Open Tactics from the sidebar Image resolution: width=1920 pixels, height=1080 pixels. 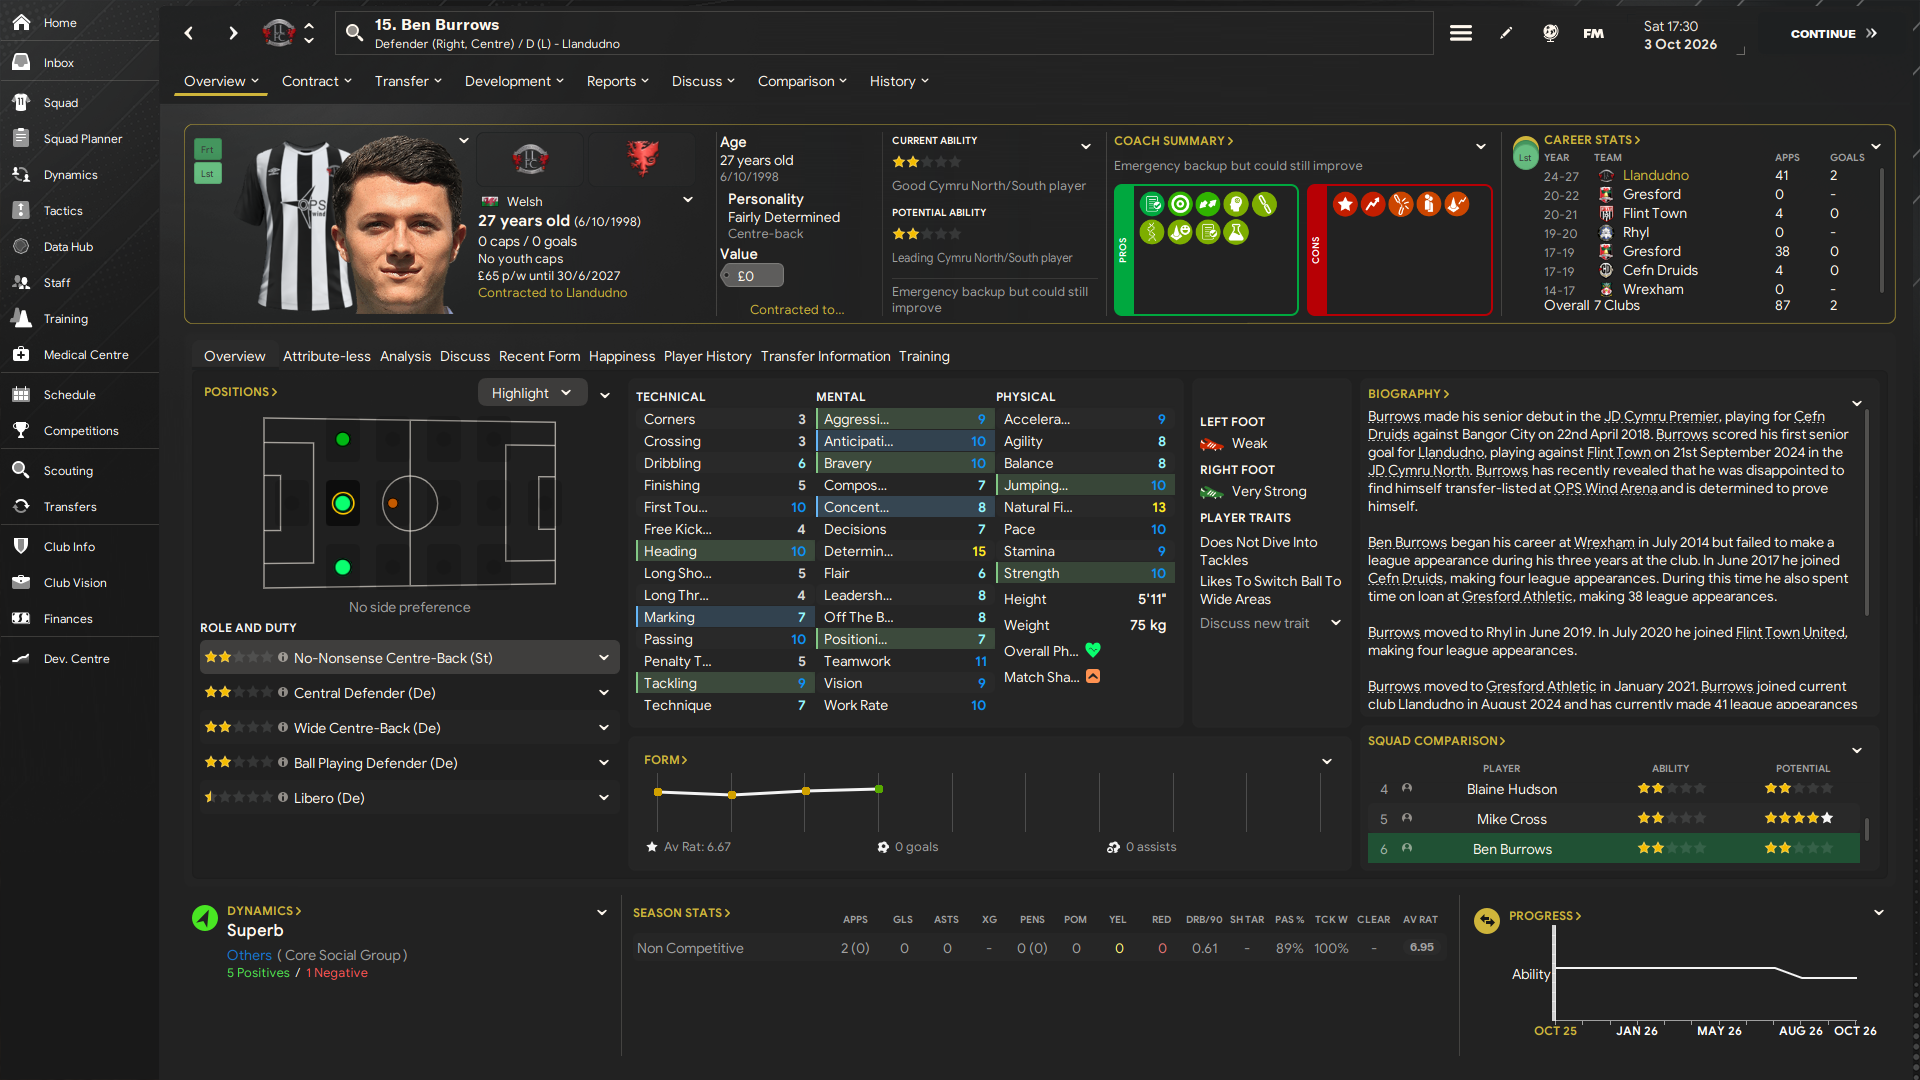tap(63, 211)
